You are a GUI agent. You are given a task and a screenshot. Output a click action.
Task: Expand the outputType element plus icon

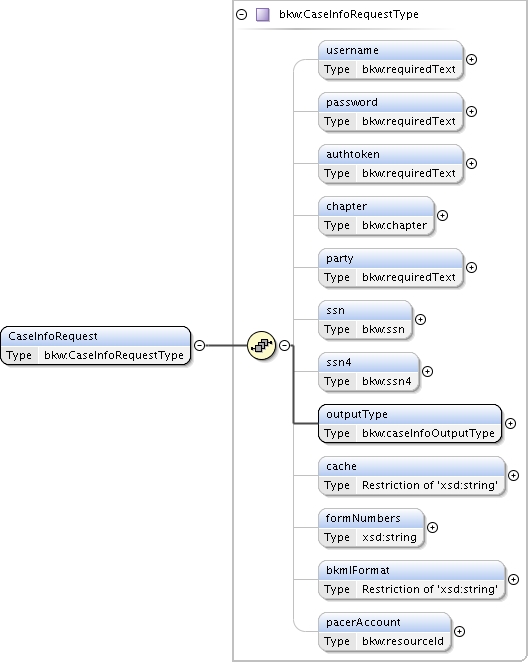click(x=510, y=424)
